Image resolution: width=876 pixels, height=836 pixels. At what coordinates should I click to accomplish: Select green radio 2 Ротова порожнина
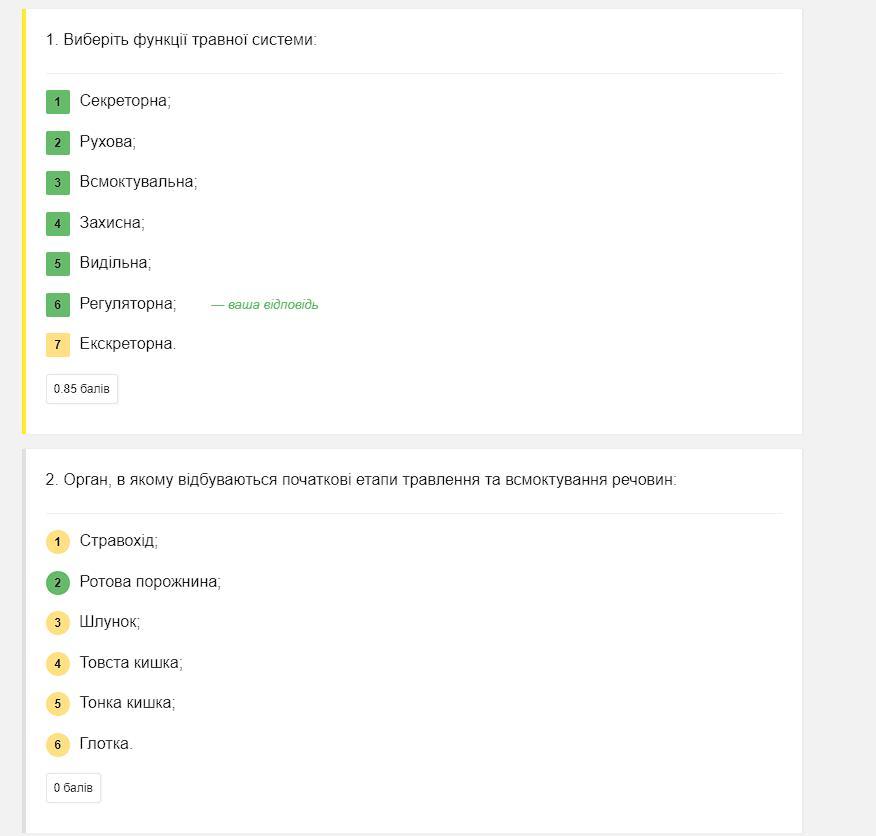pyautogui.click(x=58, y=582)
